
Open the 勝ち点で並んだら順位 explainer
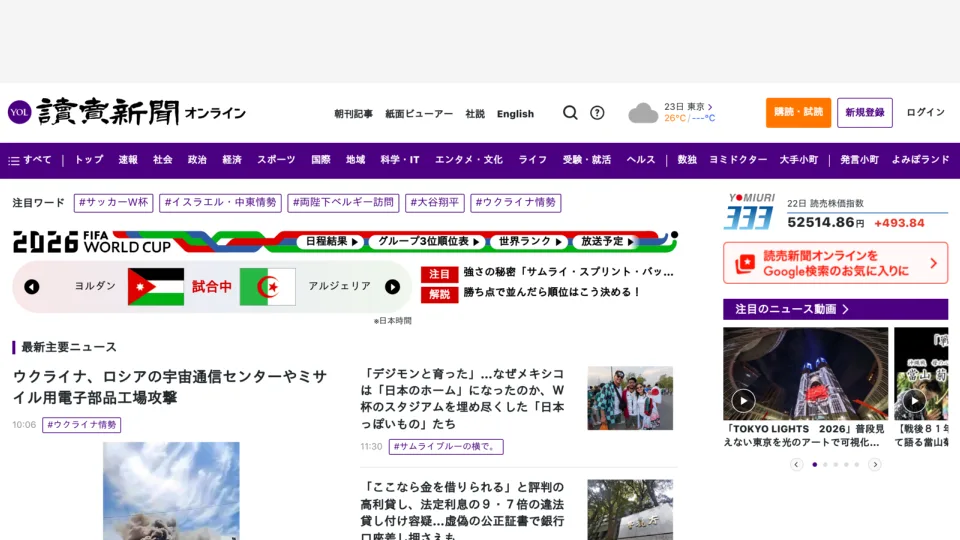pyautogui.click(x=552, y=293)
